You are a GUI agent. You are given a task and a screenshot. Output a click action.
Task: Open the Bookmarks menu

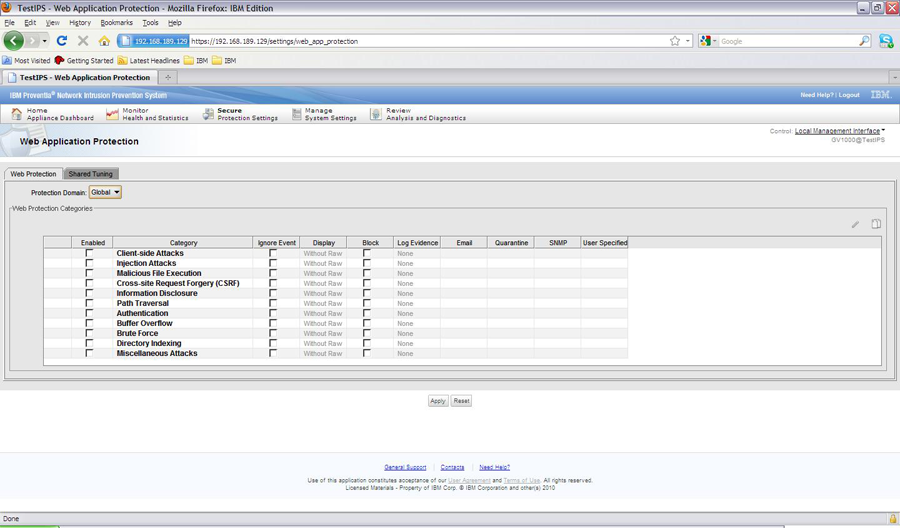point(117,22)
